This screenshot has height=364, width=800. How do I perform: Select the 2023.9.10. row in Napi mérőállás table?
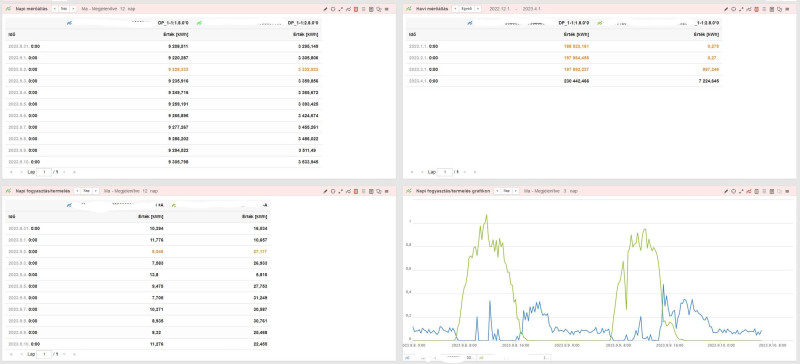tap(164, 161)
